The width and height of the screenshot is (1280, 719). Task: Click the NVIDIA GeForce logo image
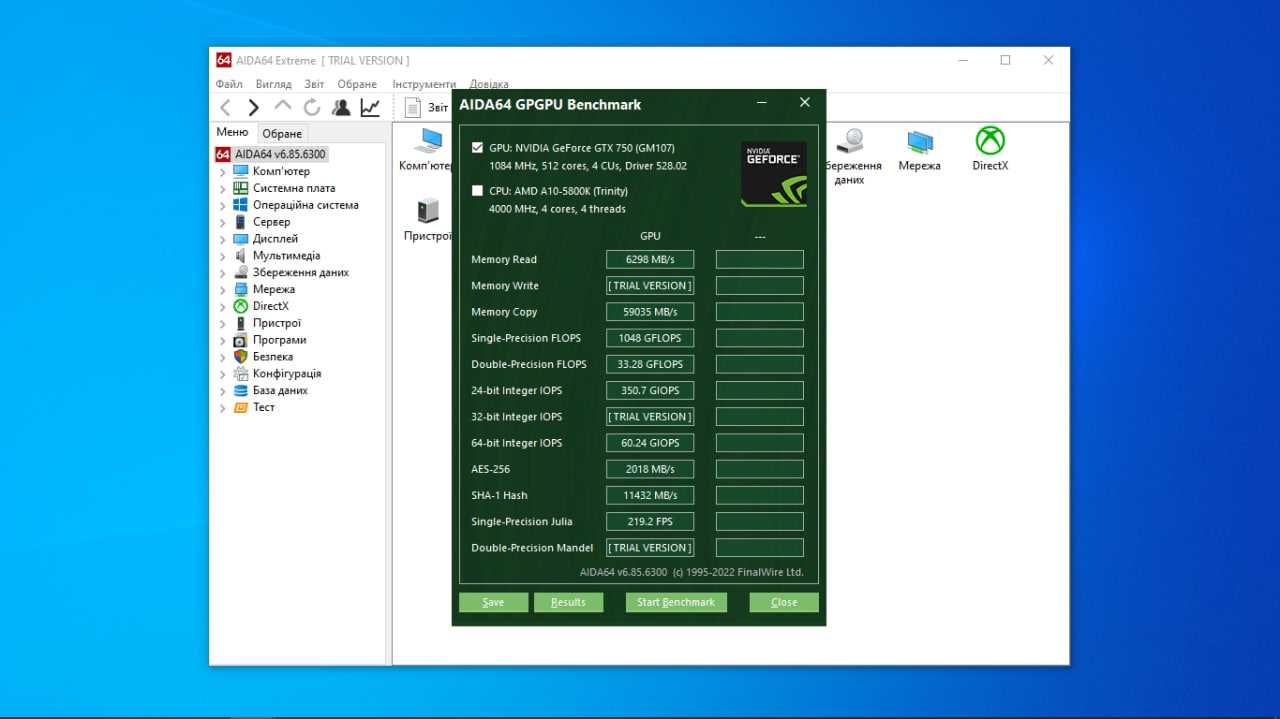(774, 174)
